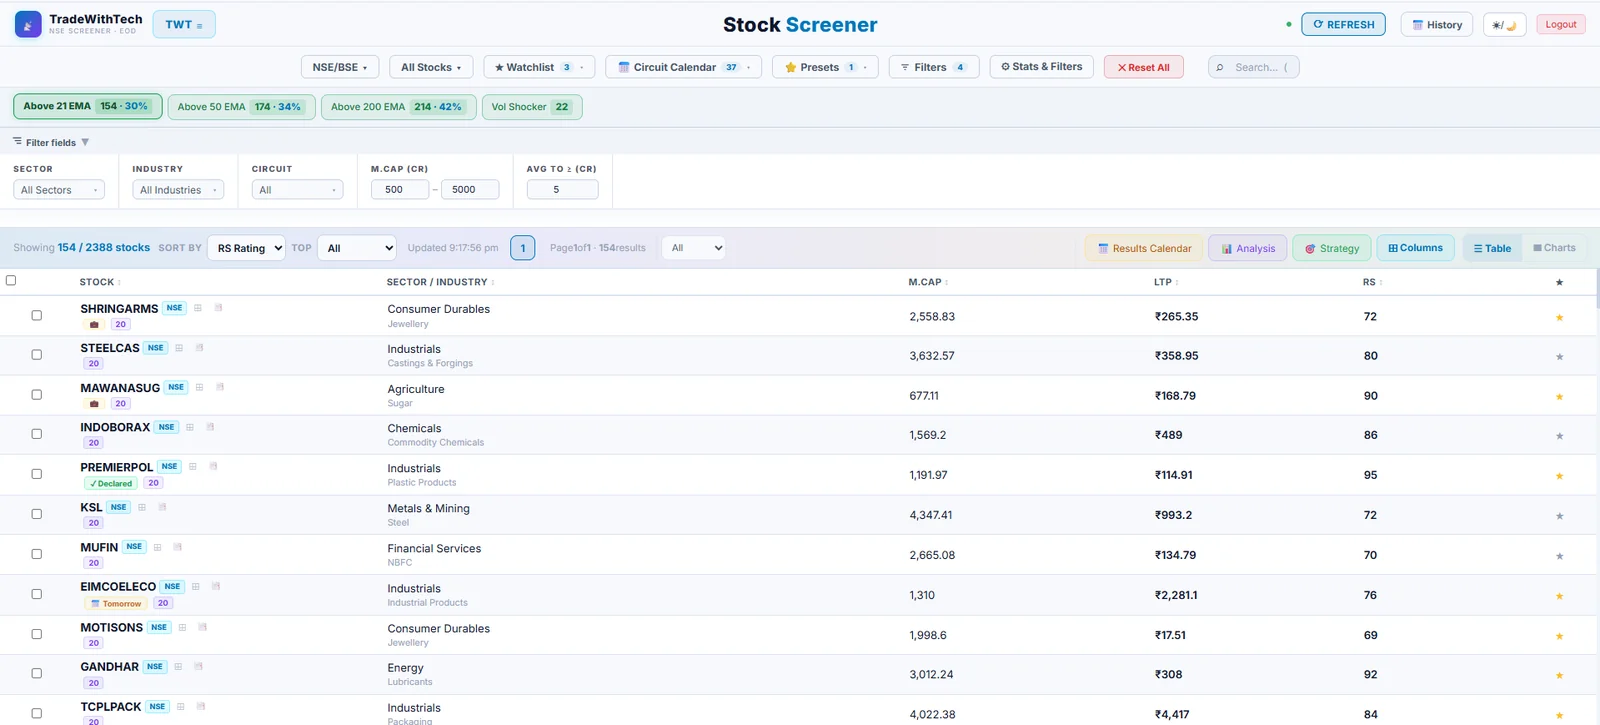1600x725 pixels.
Task: Toggle watchlist star for GANDHAR row
Action: pyautogui.click(x=1559, y=675)
